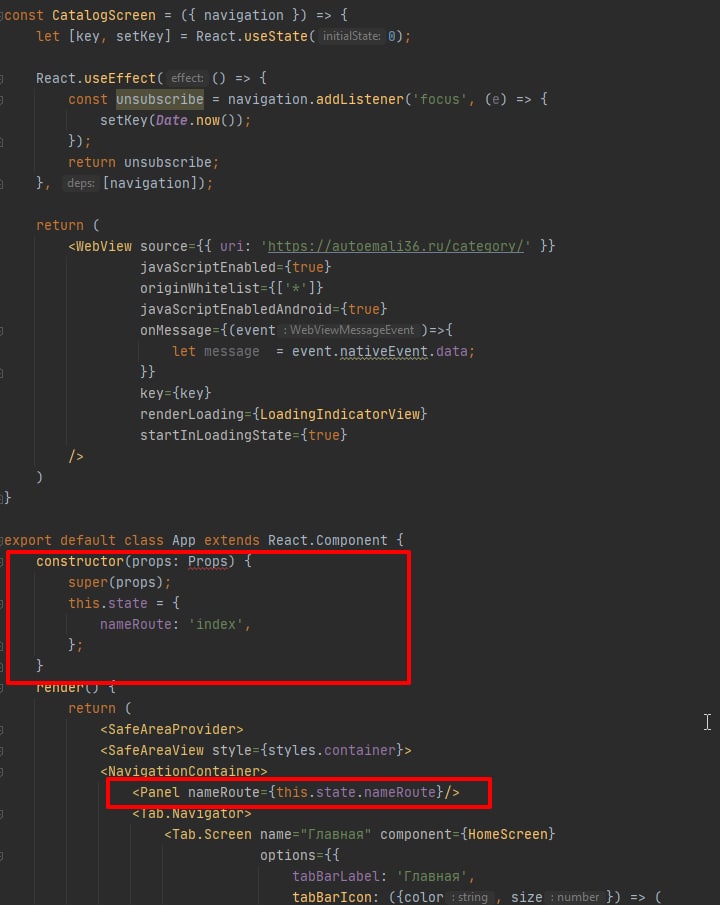Click the startInLoadingState prop
Image resolution: width=720 pixels, height=905 pixels.
(x=215, y=435)
